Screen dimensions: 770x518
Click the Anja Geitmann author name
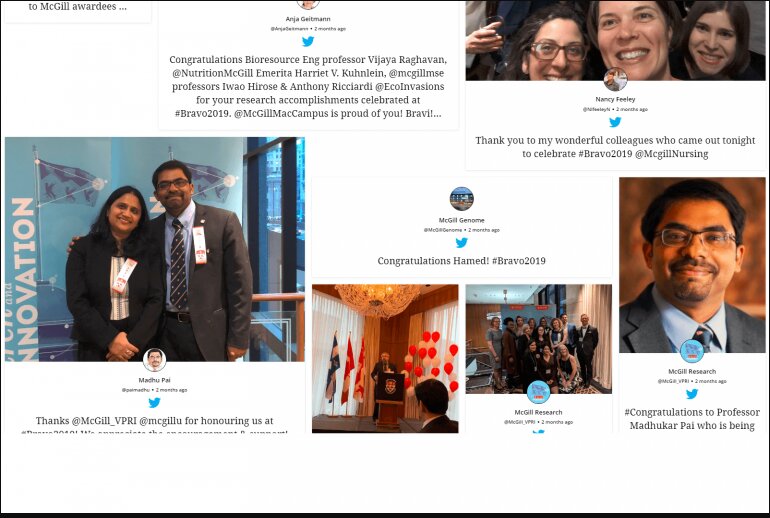[308, 19]
